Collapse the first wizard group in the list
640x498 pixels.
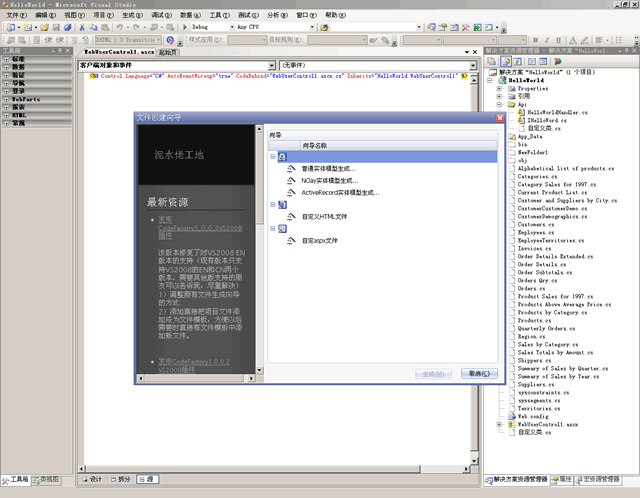point(273,156)
